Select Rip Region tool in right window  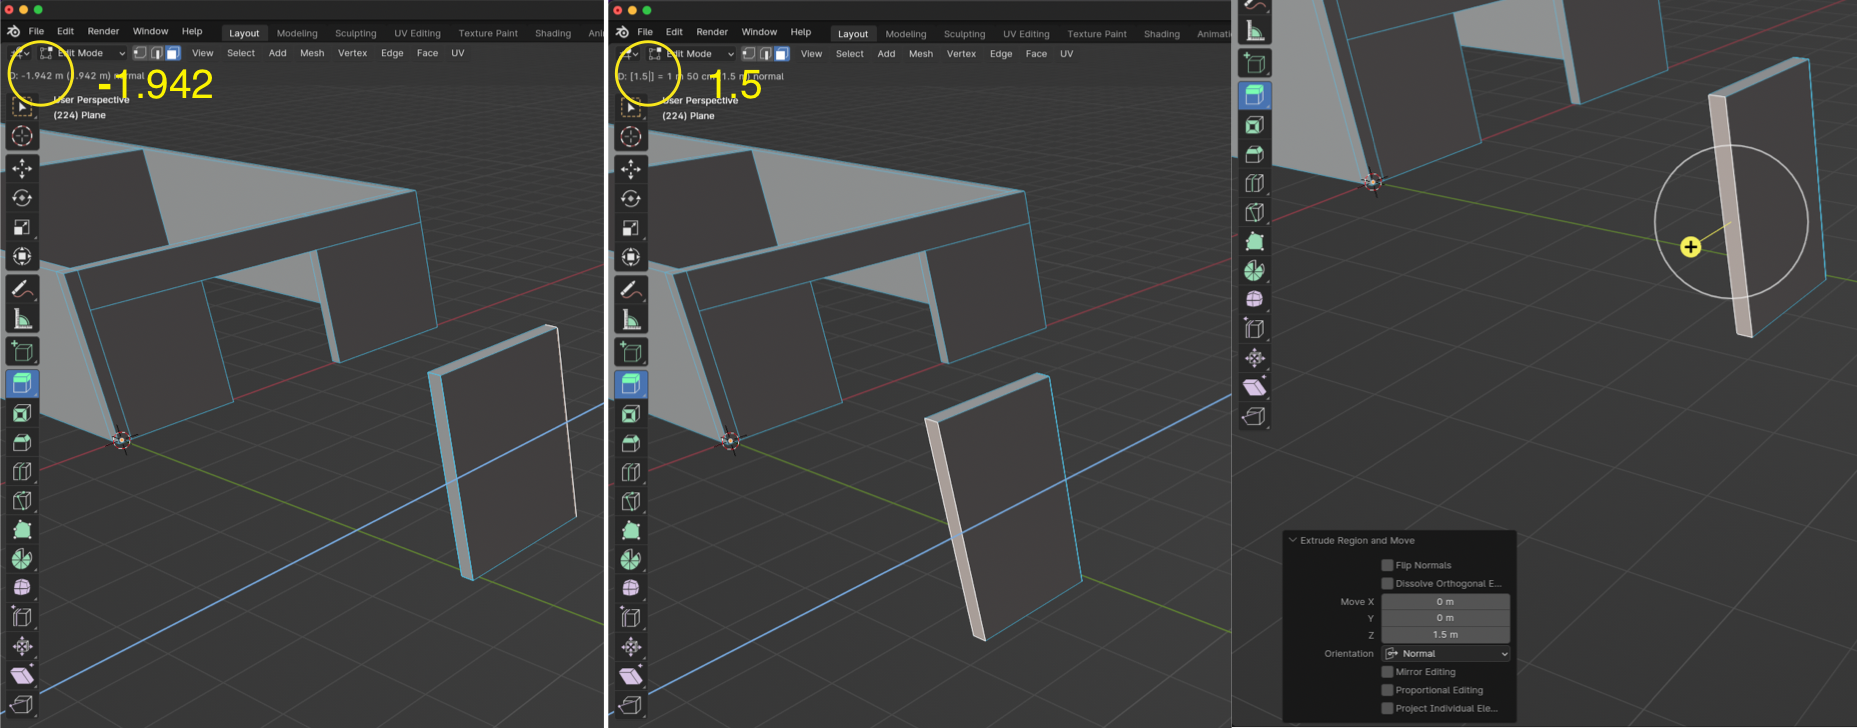point(1254,415)
